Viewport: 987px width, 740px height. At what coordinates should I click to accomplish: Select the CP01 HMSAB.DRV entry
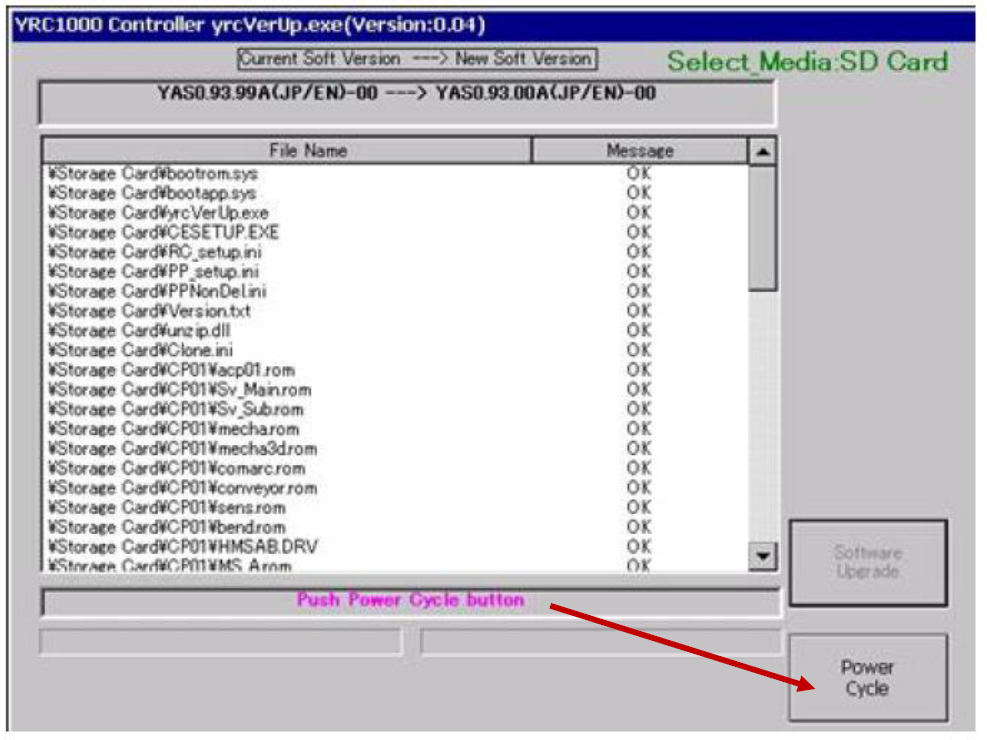pyautogui.click(x=183, y=547)
